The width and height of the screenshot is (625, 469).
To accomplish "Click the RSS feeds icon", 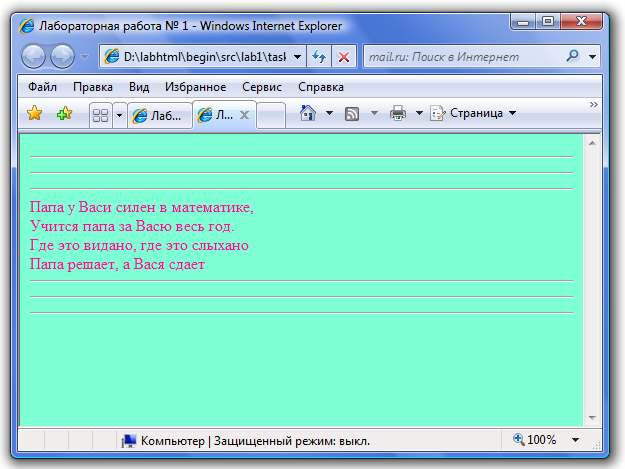I will click(x=352, y=114).
